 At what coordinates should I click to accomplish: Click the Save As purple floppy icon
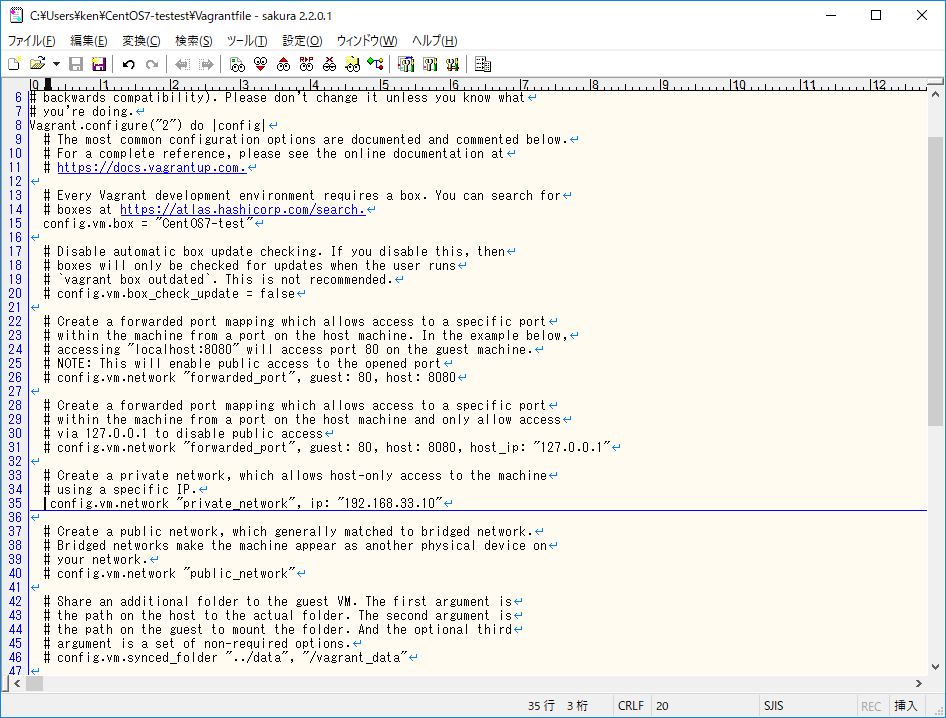tap(99, 64)
